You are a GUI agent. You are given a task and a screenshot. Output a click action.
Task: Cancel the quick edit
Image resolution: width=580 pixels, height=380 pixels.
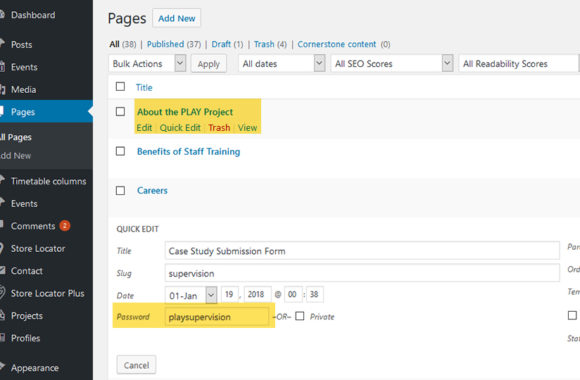point(136,365)
